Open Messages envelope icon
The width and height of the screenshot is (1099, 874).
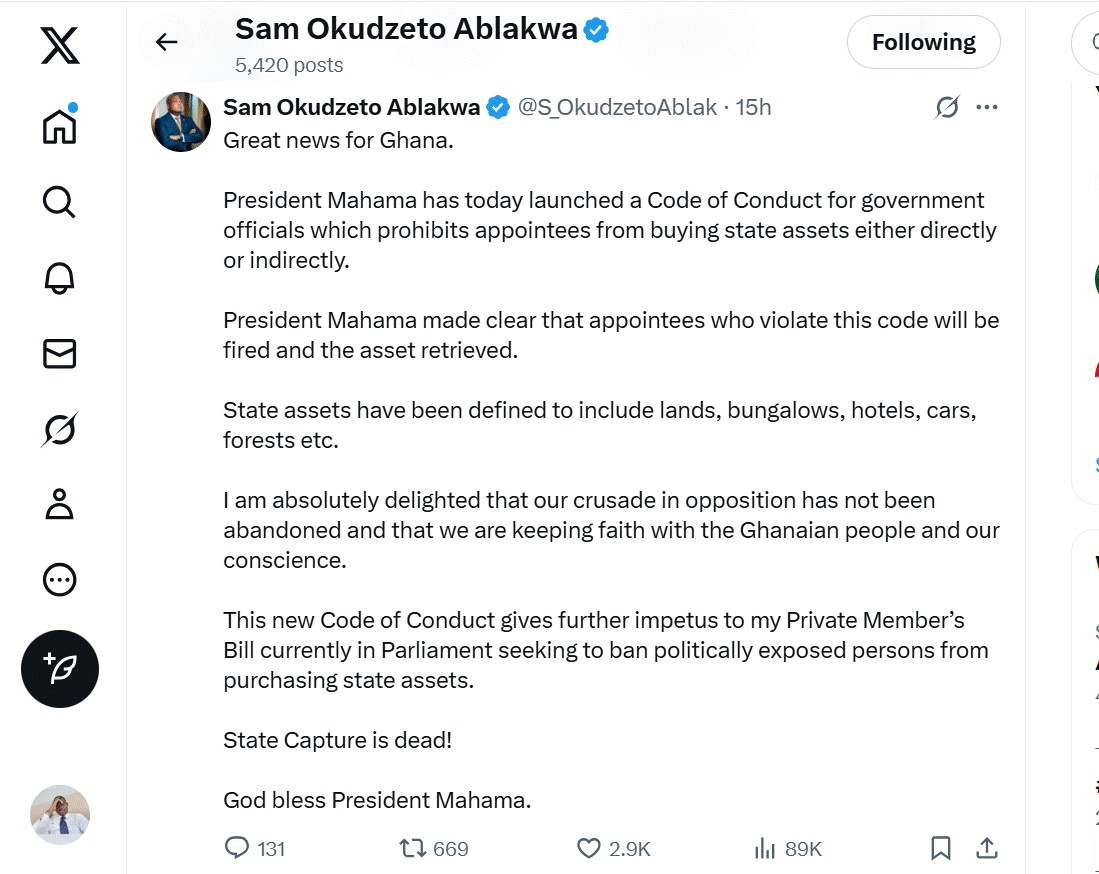[x=60, y=353]
